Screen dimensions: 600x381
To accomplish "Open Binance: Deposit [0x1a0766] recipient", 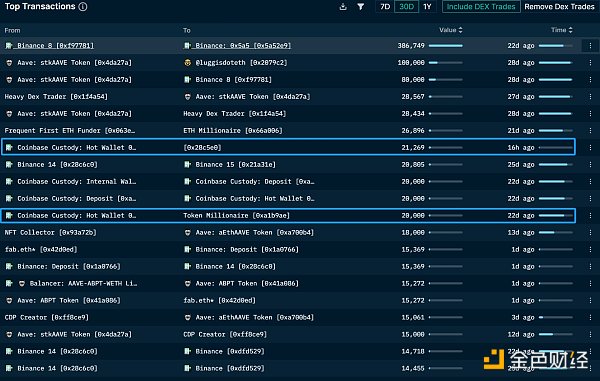I will pos(247,249).
